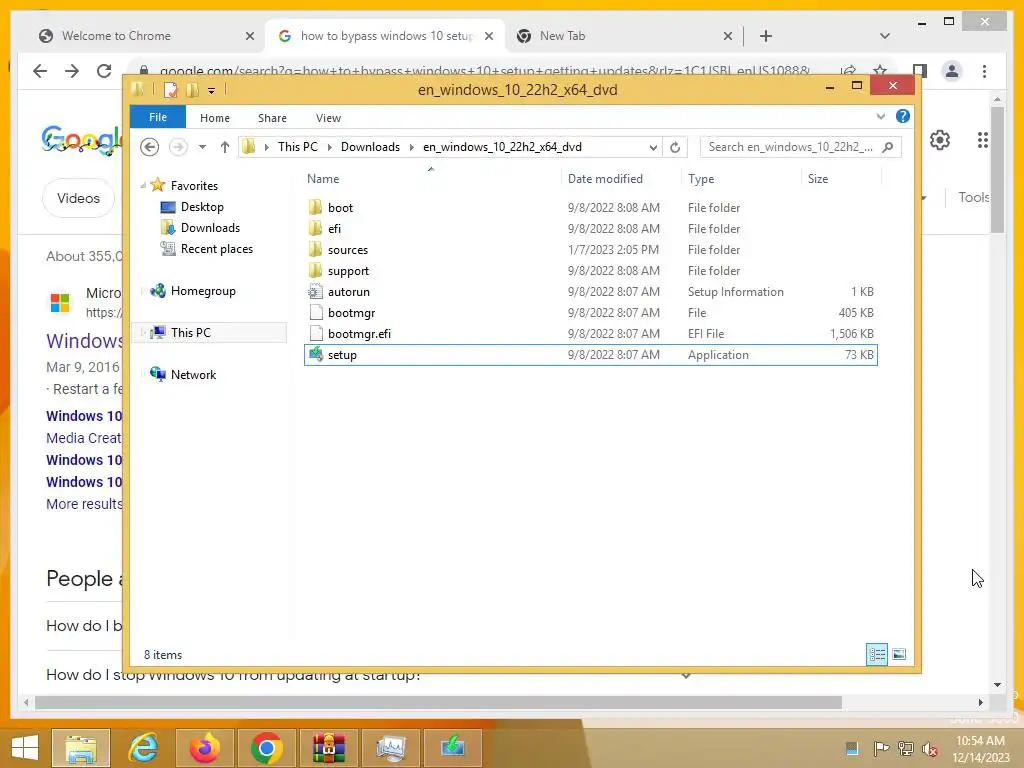The height and width of the screenshot is (768, 1024).
Task: Launch Firefox from the taskbar
Action: pos(205,748)
